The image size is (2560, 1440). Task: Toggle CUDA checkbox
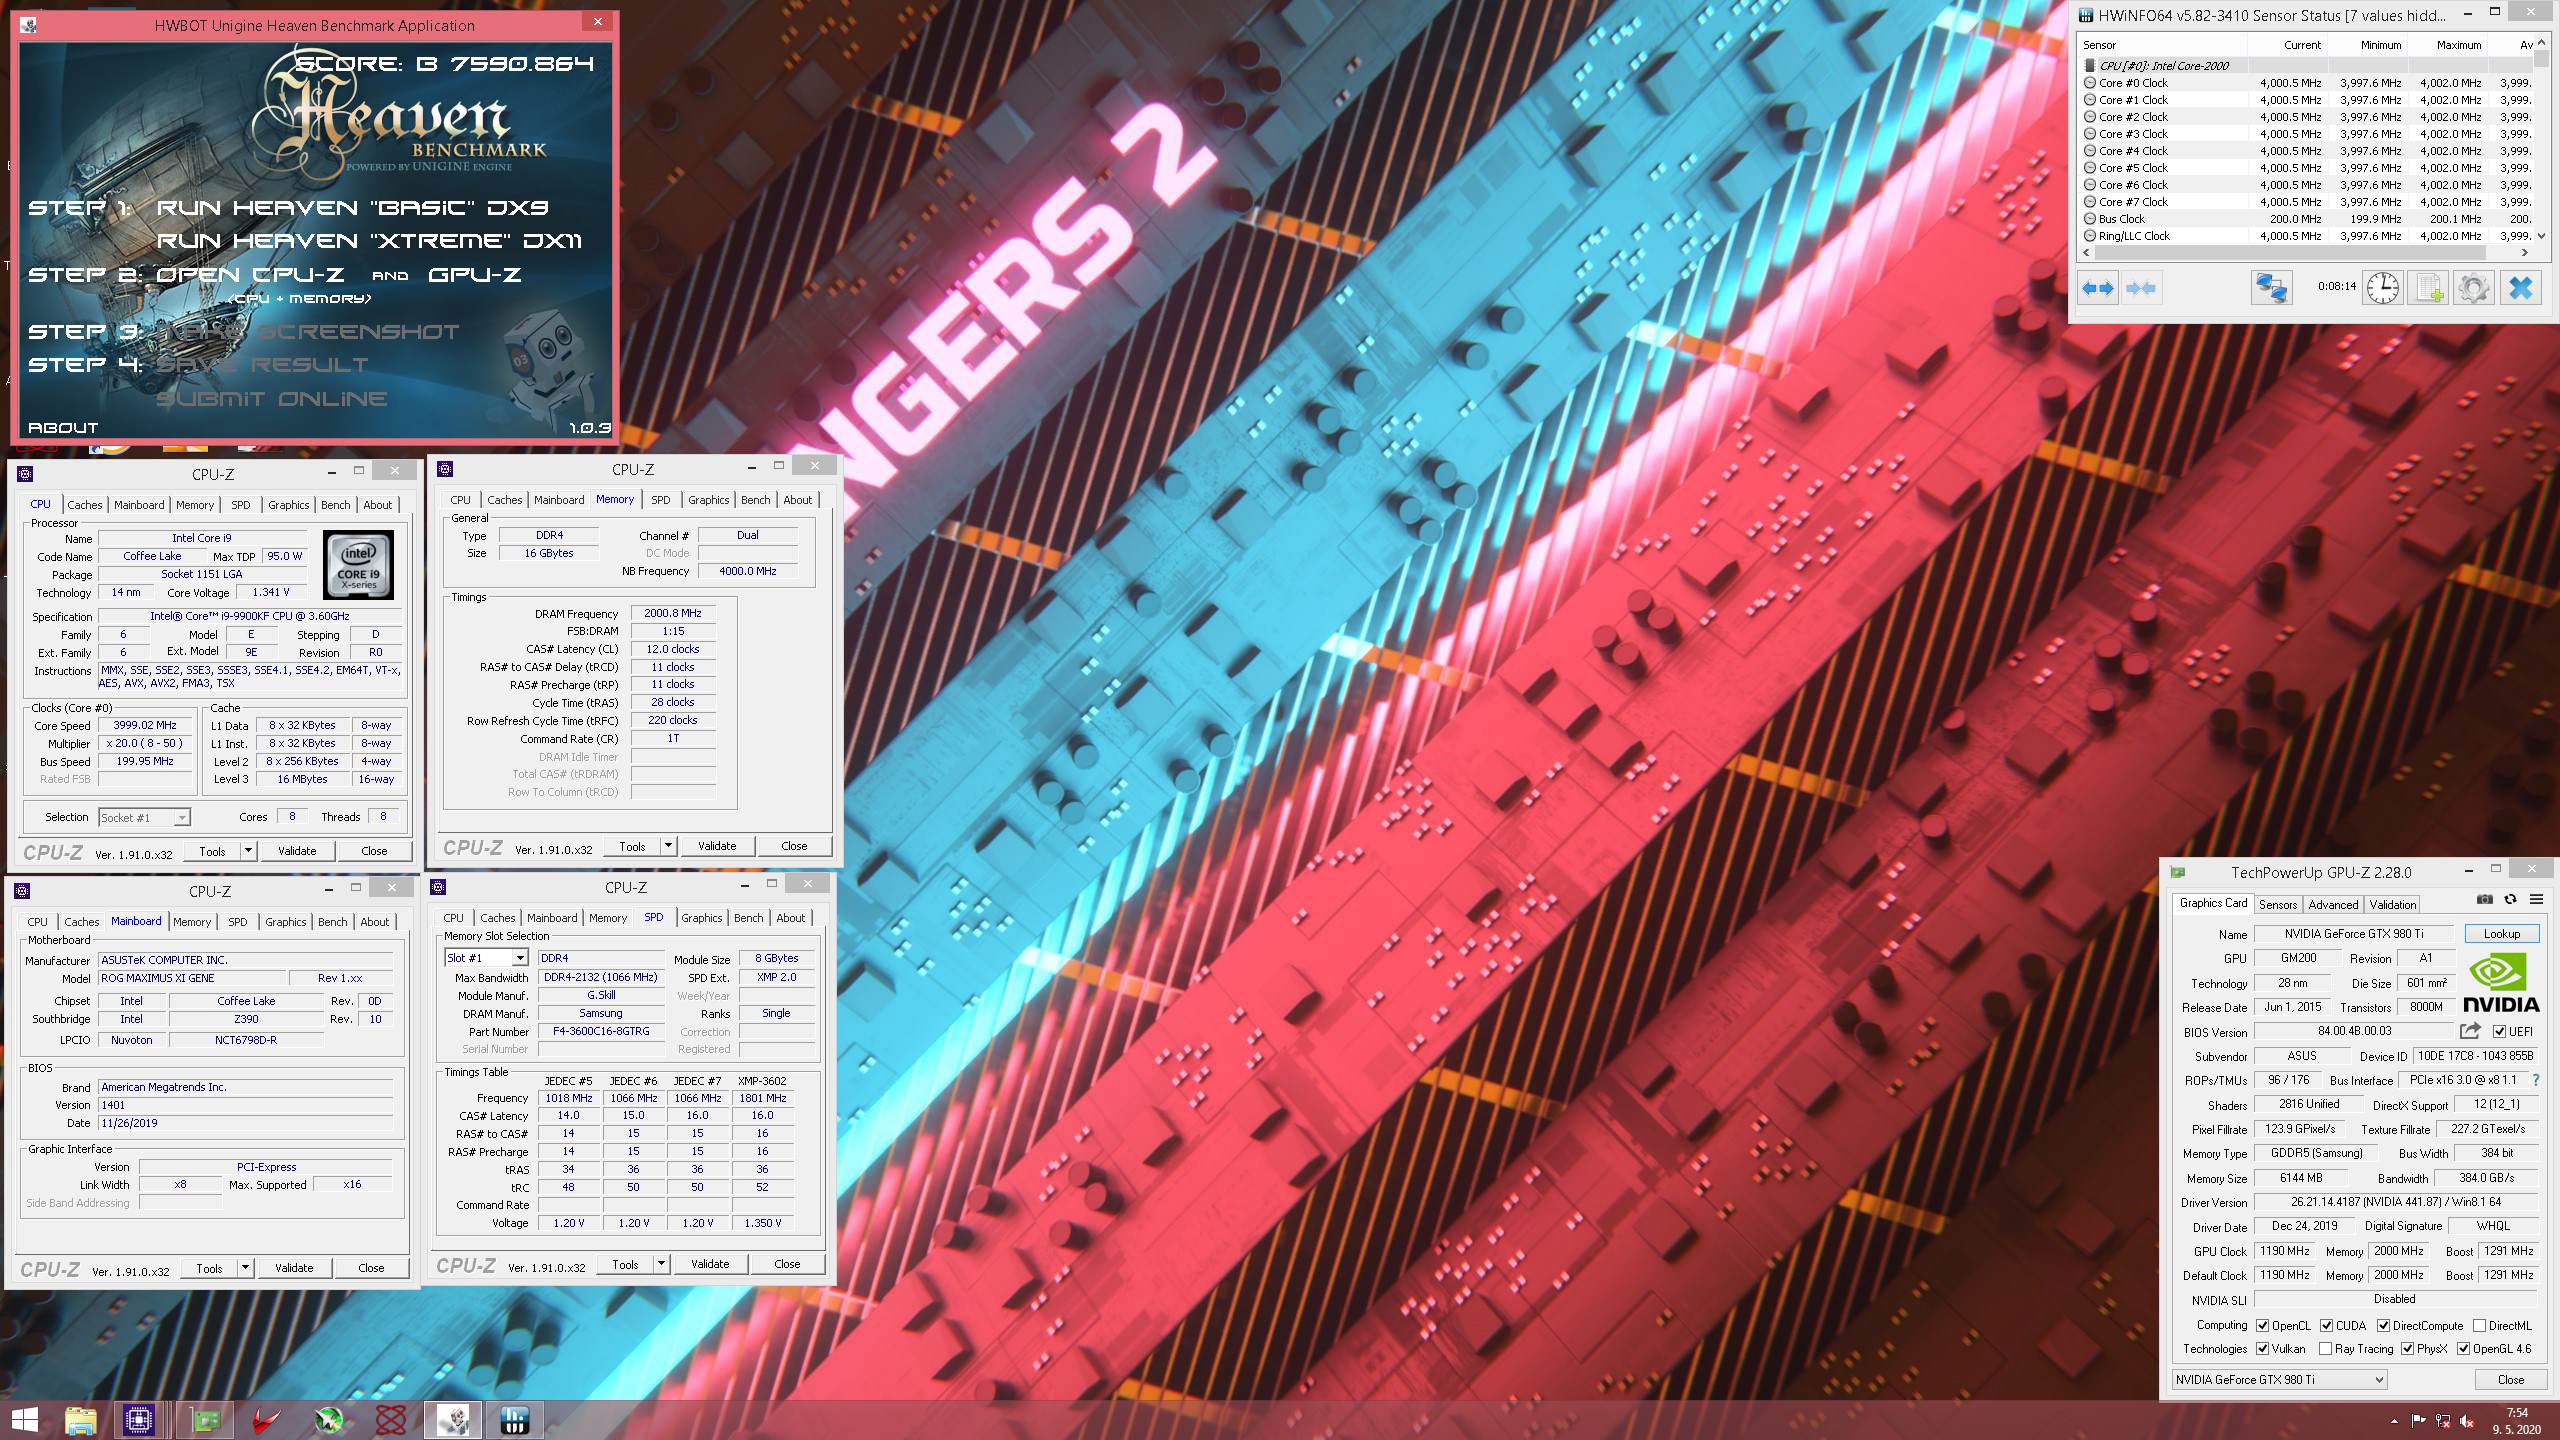pos(2326,1325)
